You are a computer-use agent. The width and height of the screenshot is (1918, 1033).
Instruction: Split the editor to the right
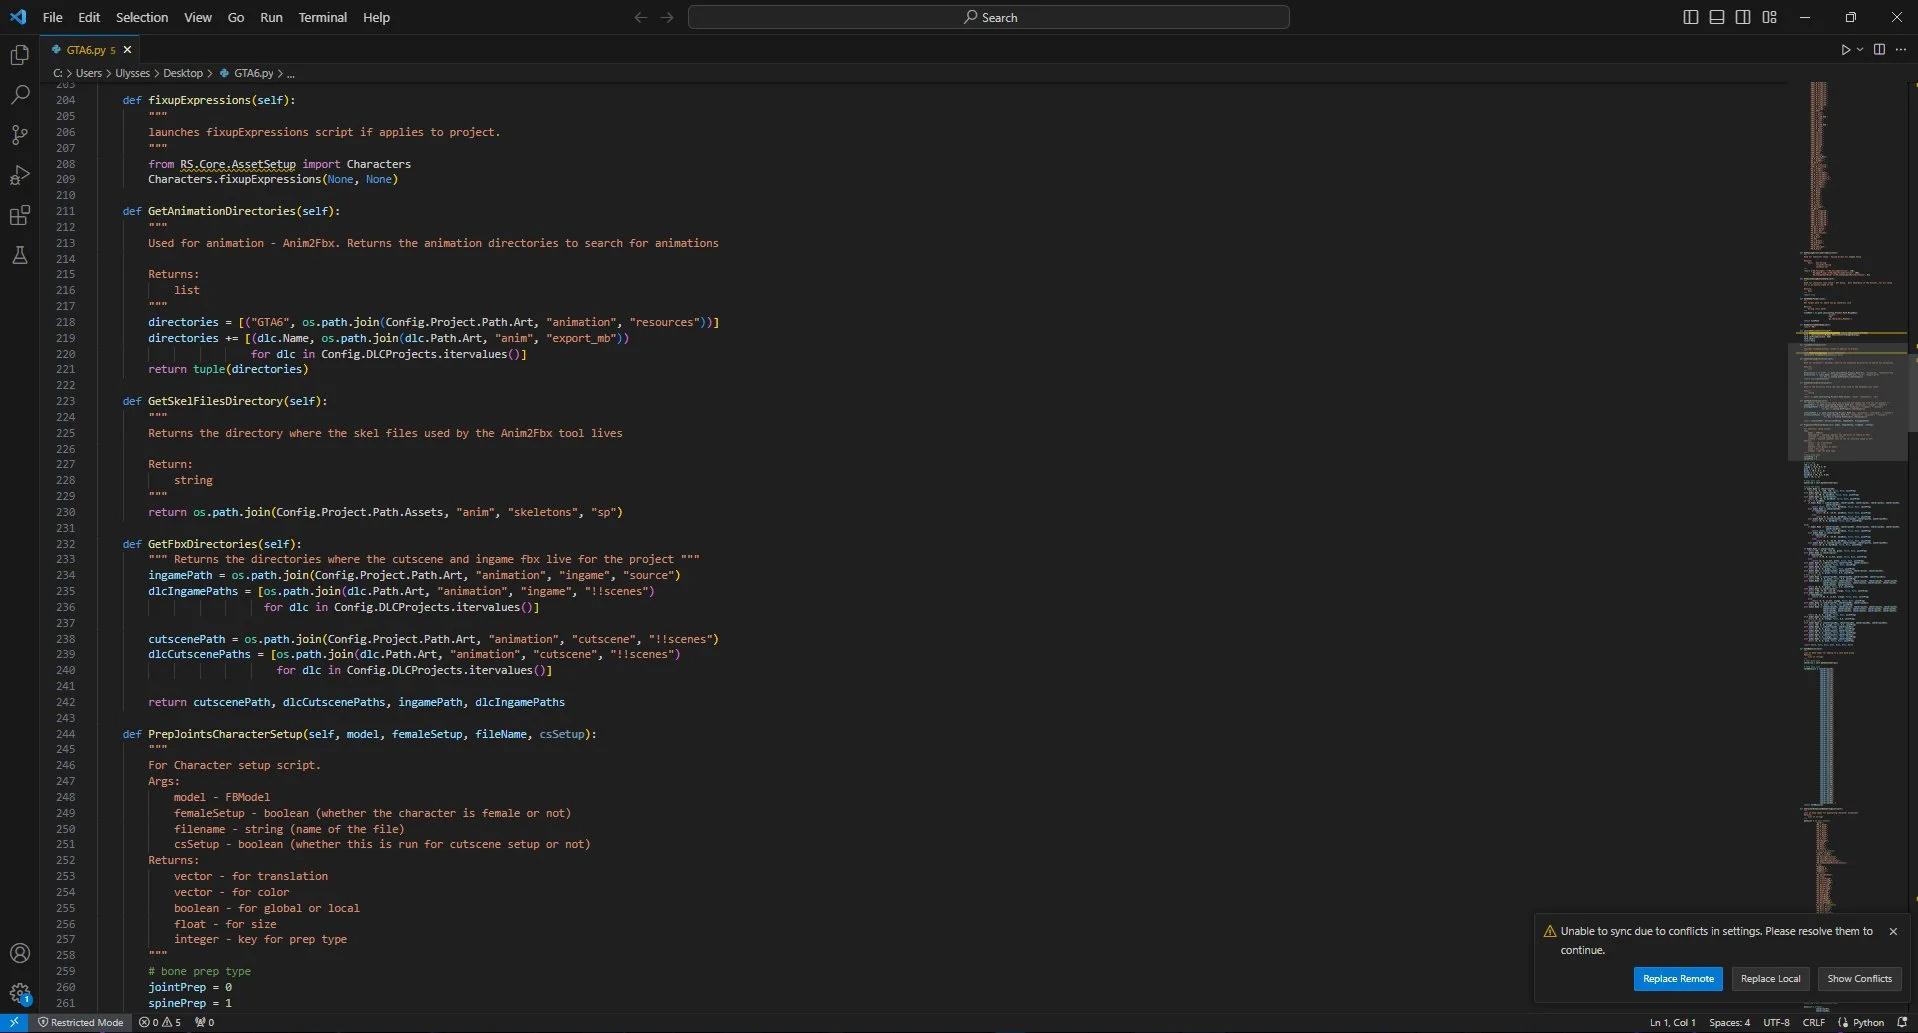click(1879, 49)
